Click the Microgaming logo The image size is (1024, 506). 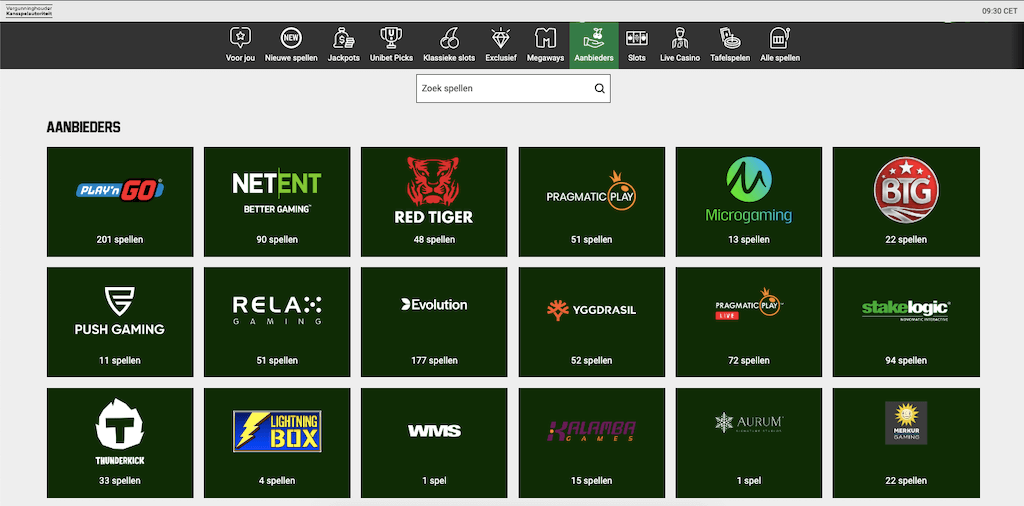(748, 190)
